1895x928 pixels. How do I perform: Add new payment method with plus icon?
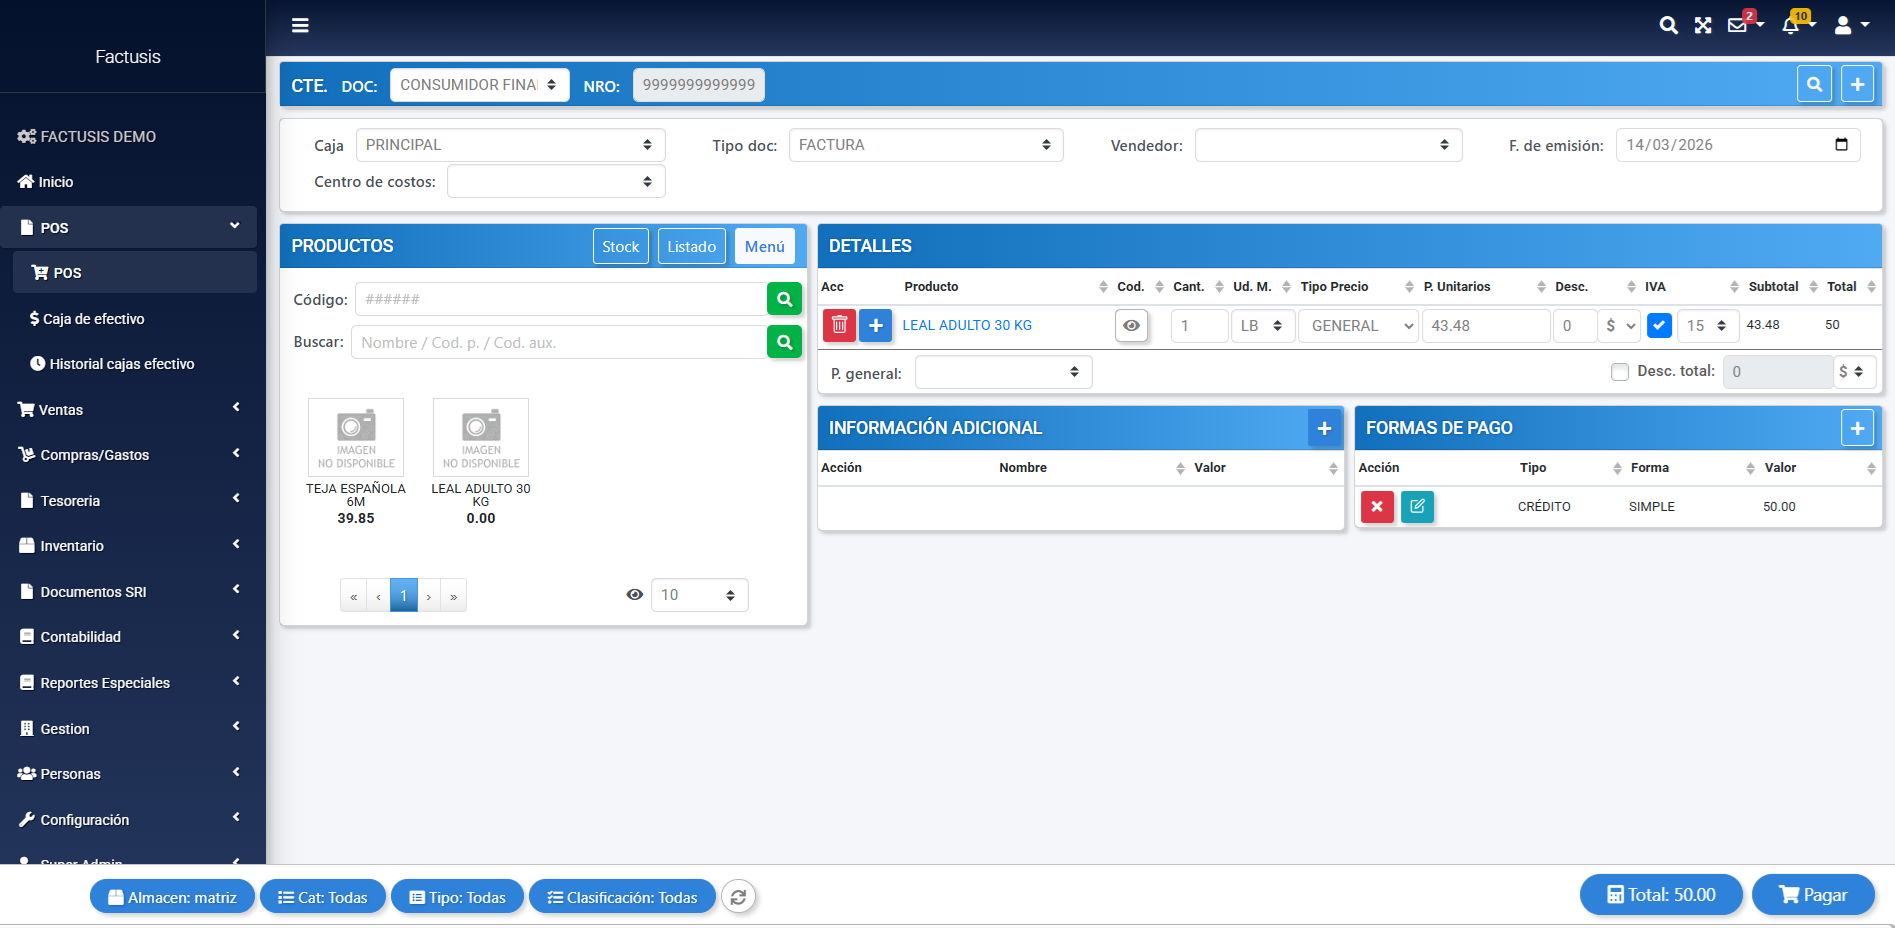(1857, 428)
